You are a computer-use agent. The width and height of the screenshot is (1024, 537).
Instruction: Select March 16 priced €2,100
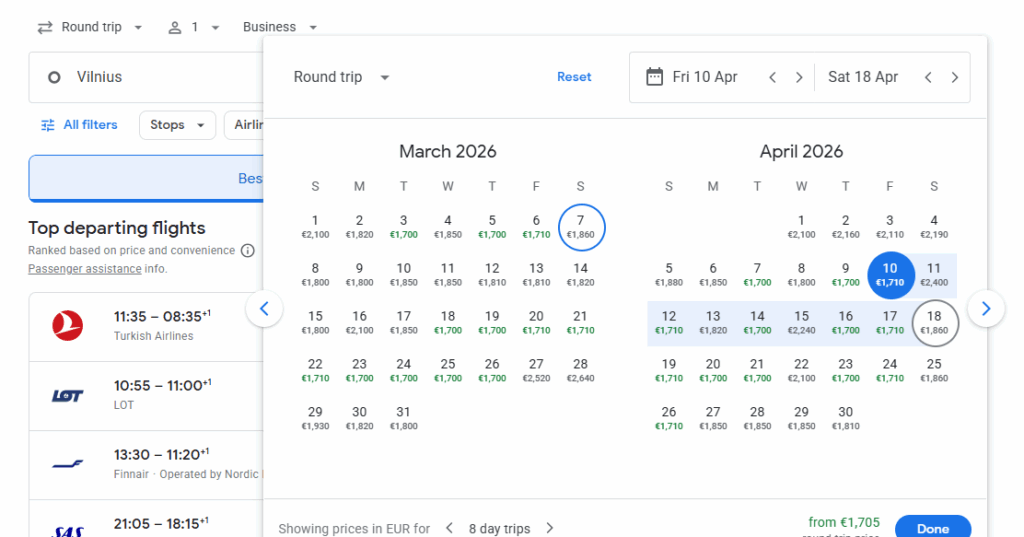click(x=359, y=322)
